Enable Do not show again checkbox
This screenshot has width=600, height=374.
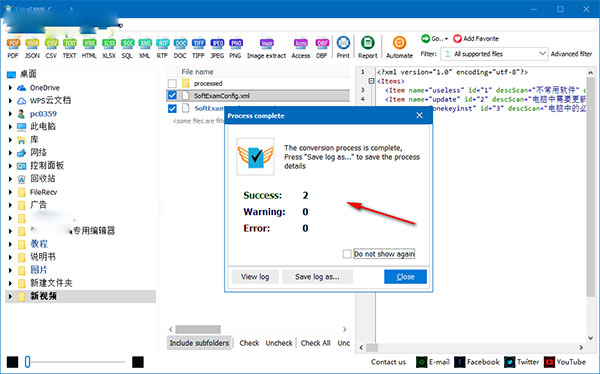tap(347, 254)
